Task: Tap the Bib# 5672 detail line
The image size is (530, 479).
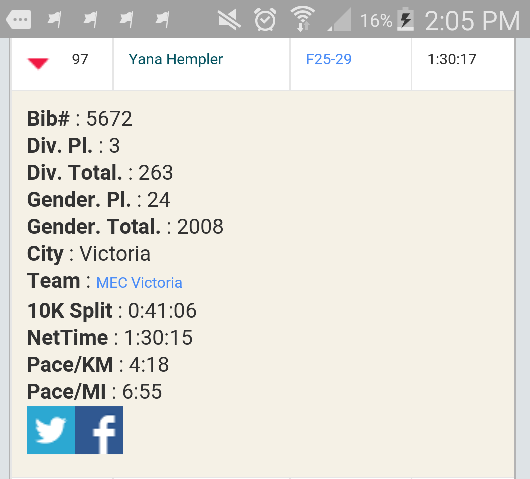Action: [x=79, y=119]
